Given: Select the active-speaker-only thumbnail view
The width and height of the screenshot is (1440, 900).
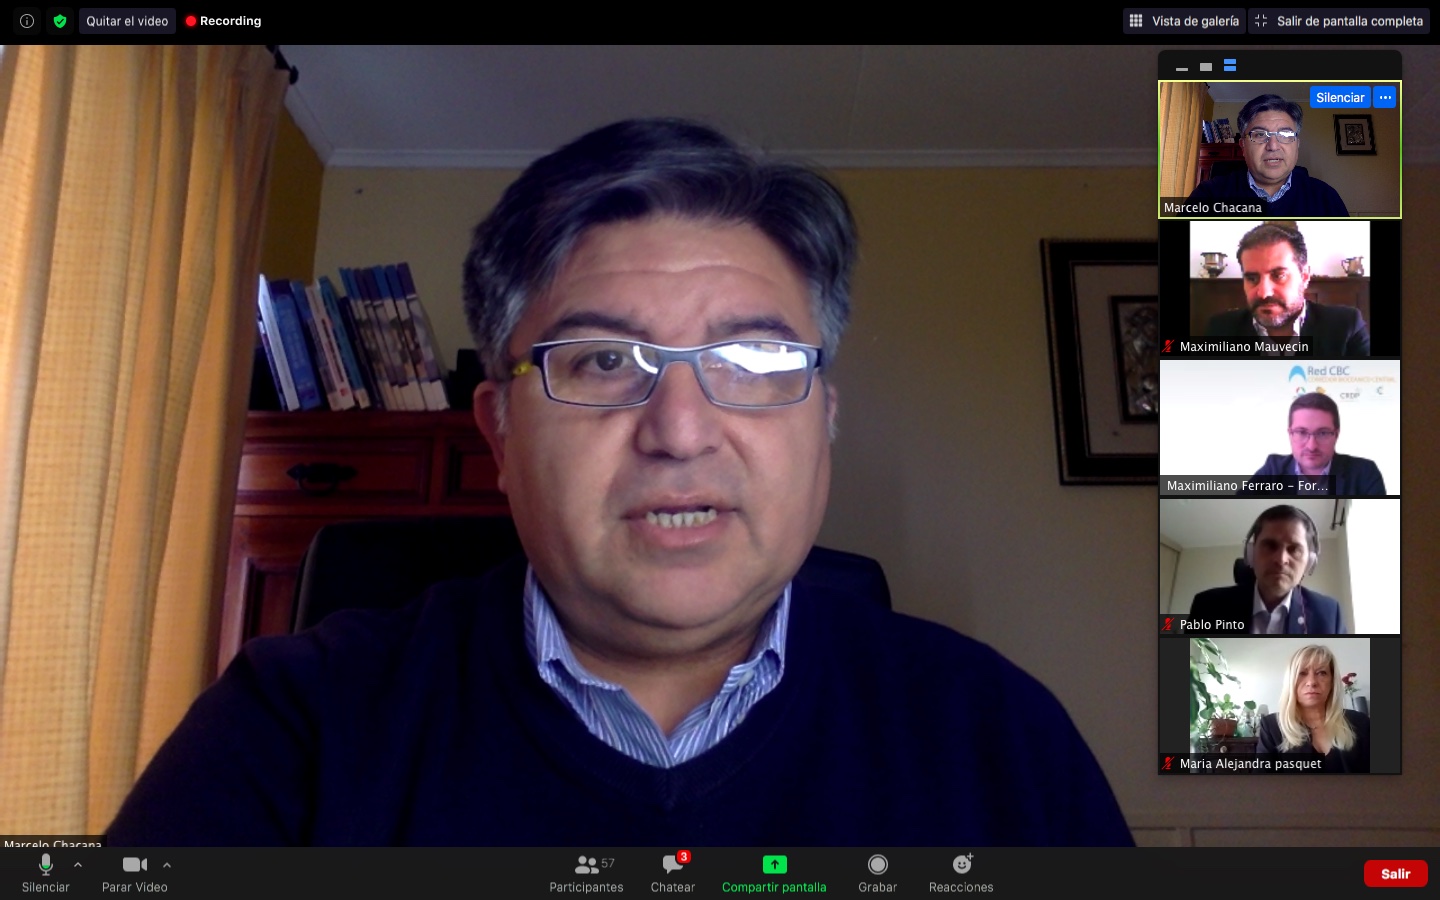Looking at the screenshot, I should point(1206,67).
